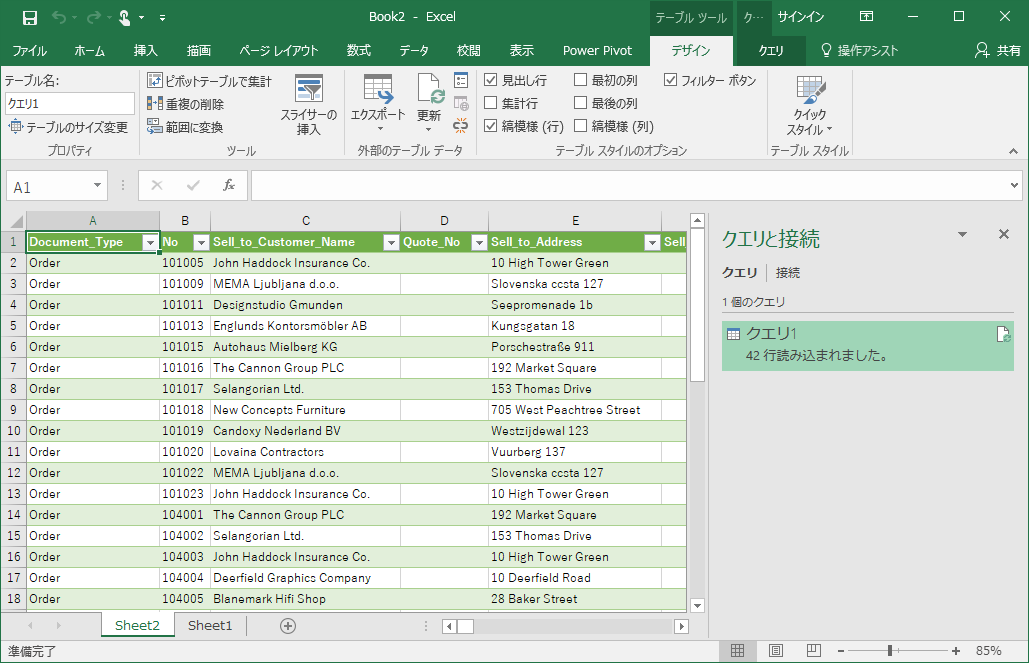Select query クエリ1 in the pane
The image size is (1029, 663).
coord(868,345)
